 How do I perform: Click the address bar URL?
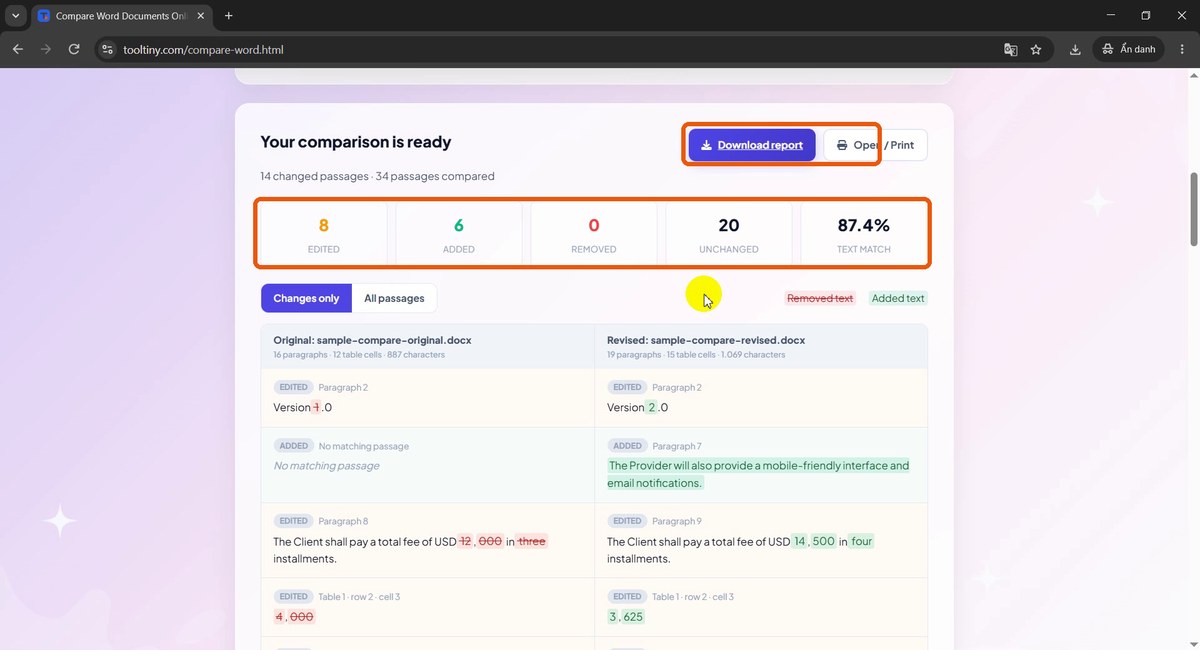(204, 49)
